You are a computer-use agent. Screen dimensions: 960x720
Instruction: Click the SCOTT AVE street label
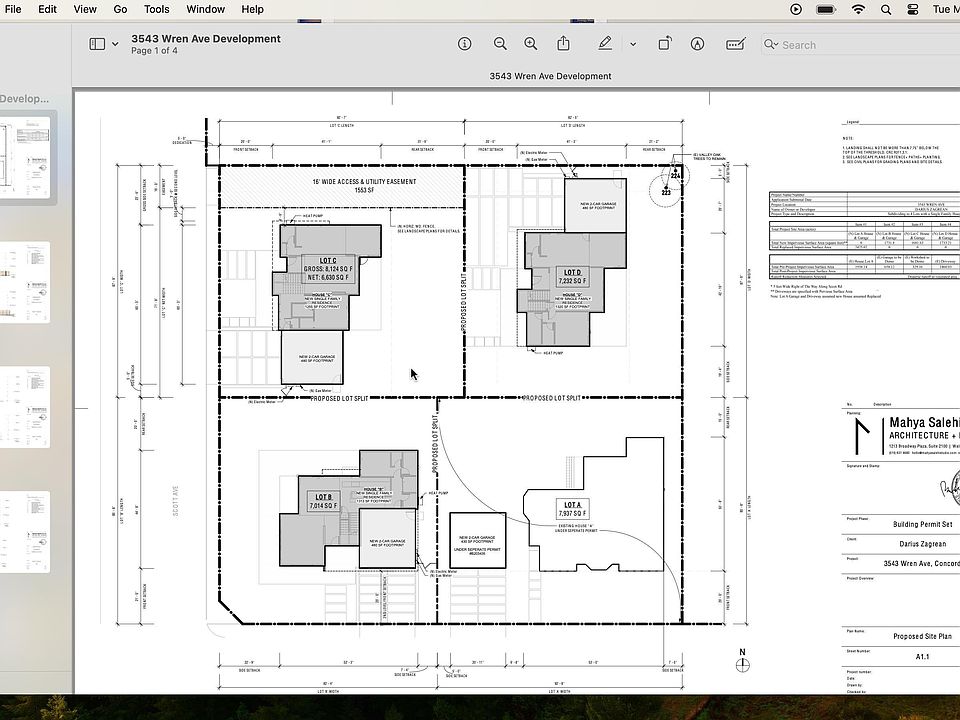(x=176, y=501)
